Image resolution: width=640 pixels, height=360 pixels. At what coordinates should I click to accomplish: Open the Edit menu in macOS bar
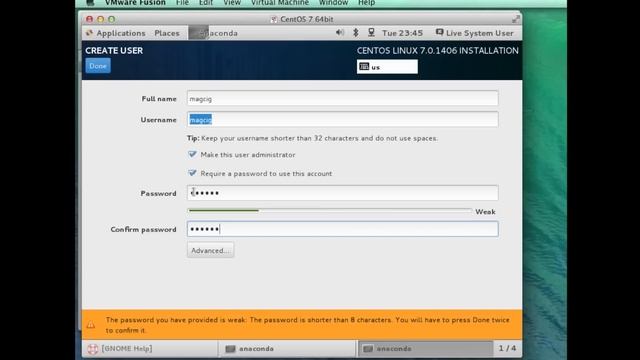tap(206, 3)
